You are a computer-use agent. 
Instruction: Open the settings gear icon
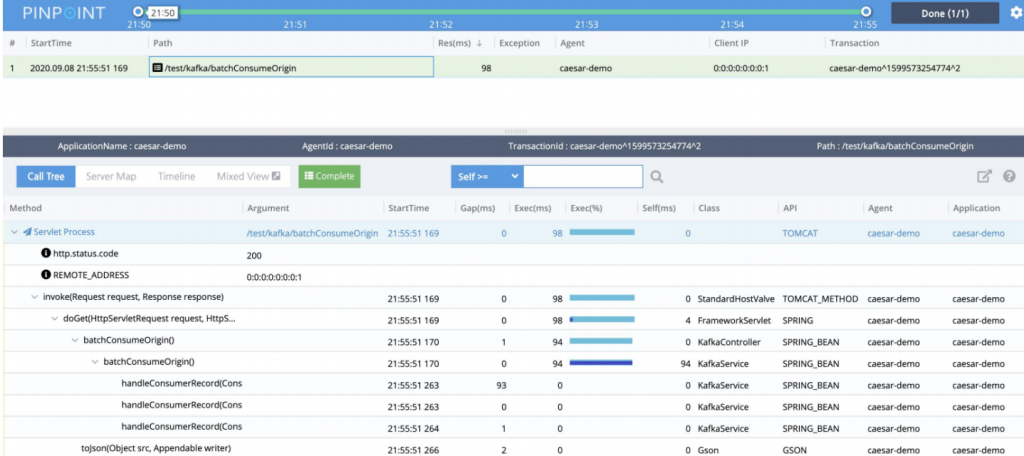pyautogui.click(x=1016, y=13)
